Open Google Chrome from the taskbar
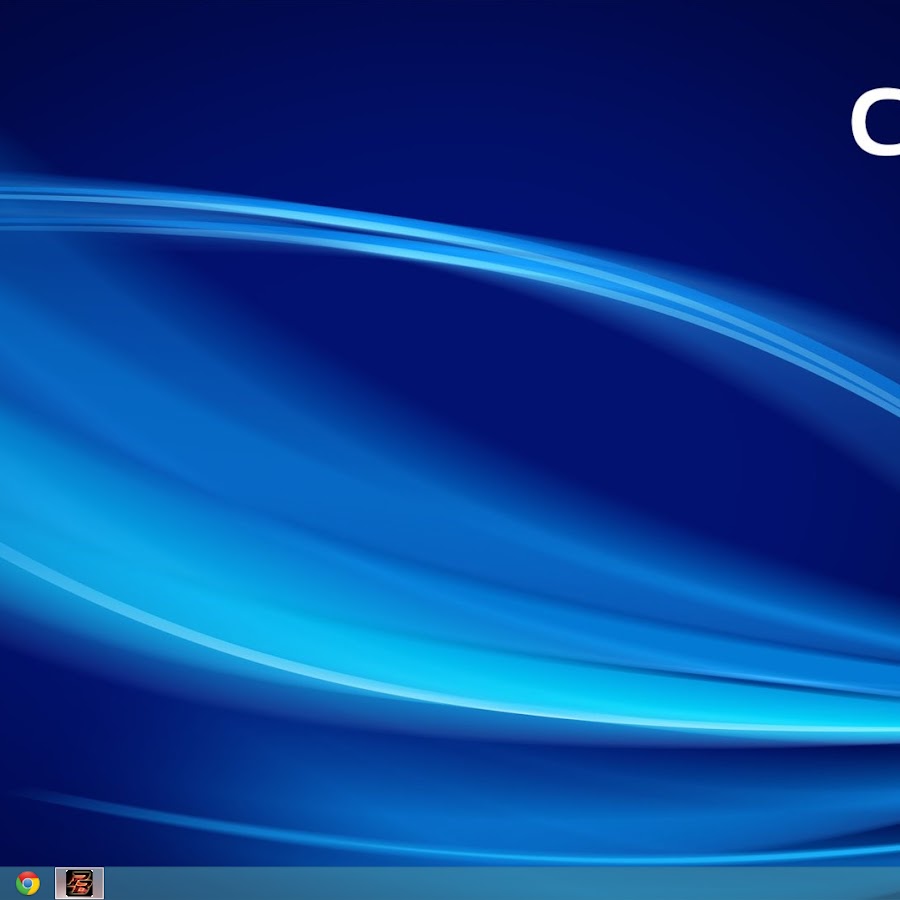This screenshot has width=900, height=900. tap(28, 883)
